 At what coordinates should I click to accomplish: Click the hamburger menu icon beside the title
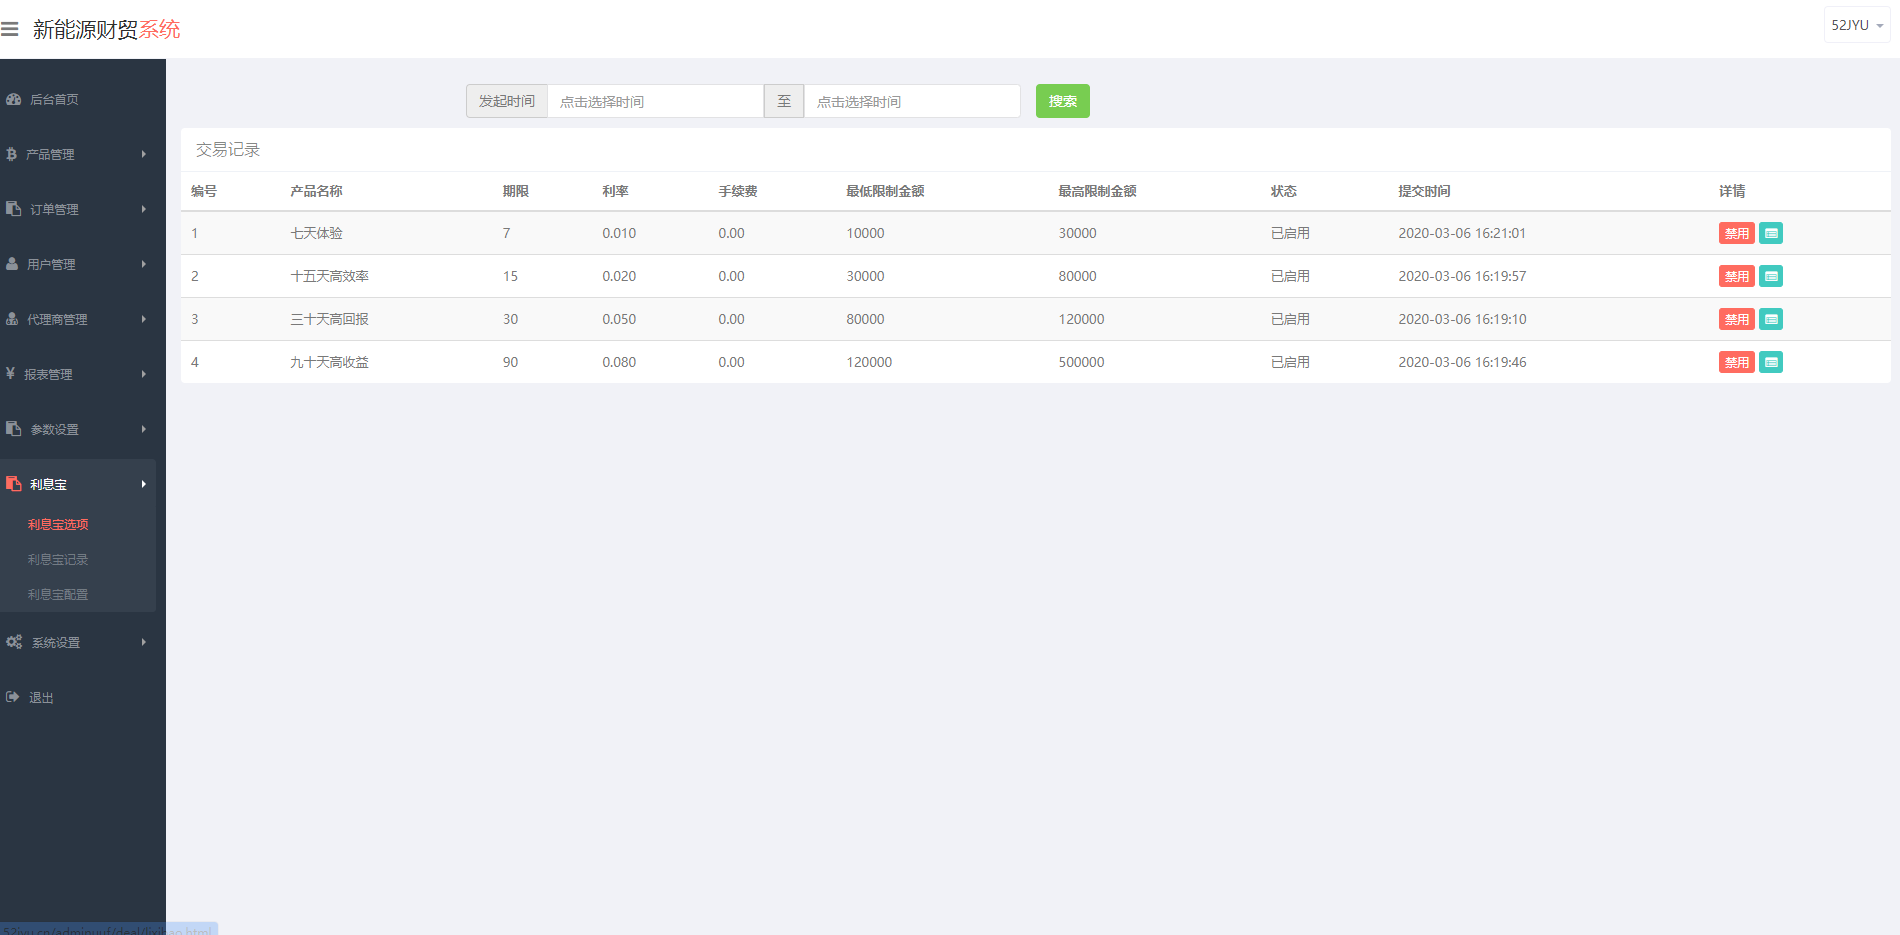click(10, 29)
